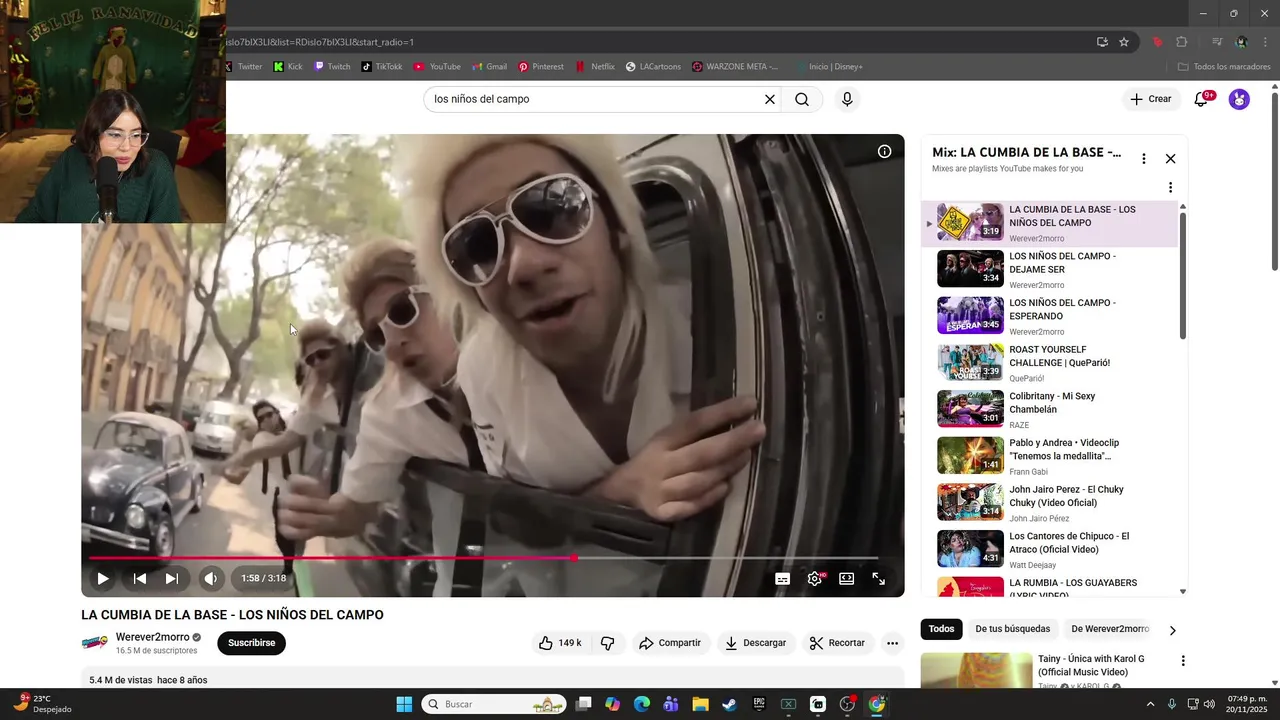The height and width of the screenshot is (720, 1280).
Task: Click the search field with los niños del campo
Action: pos(596,99)
